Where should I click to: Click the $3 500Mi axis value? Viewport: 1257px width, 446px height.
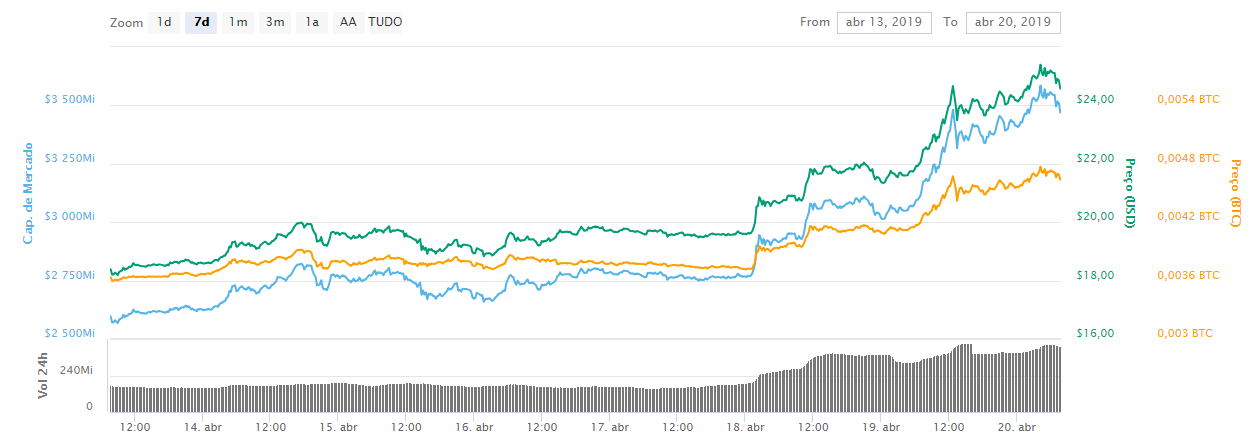[x=69, y=100]
